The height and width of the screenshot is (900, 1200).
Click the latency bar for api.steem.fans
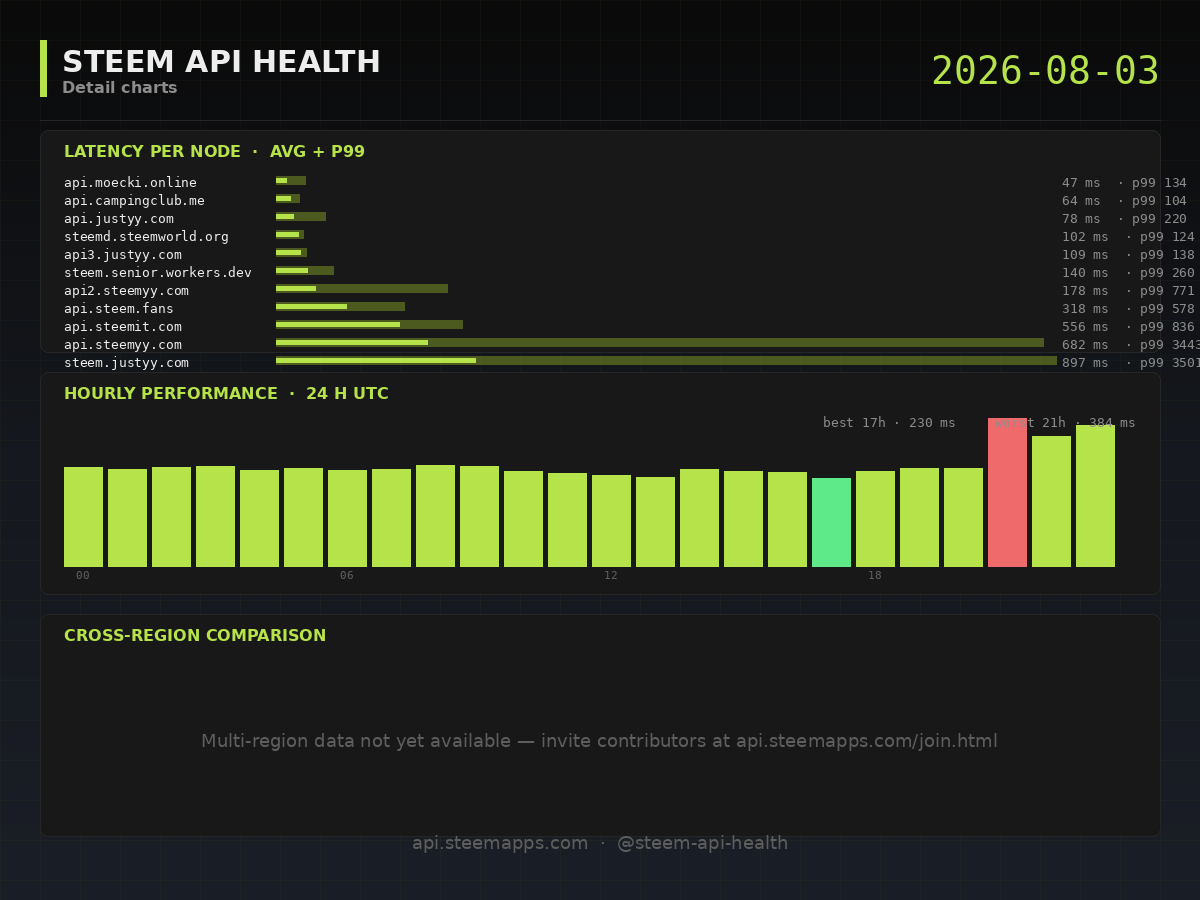tap(340, 307)
